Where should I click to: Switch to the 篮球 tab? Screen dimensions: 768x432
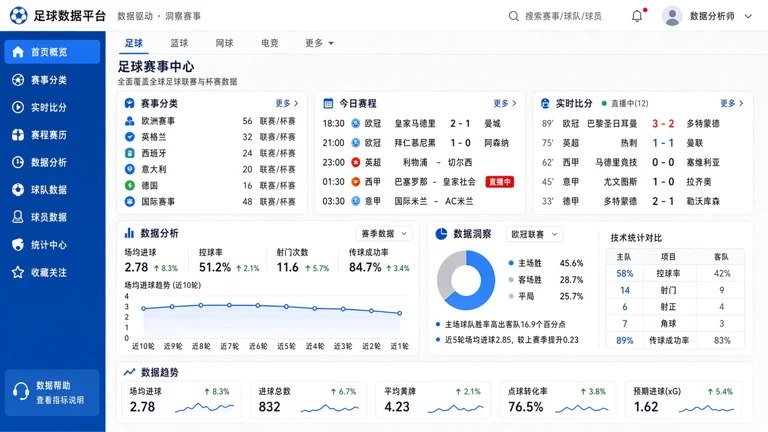tap(179, 43)
